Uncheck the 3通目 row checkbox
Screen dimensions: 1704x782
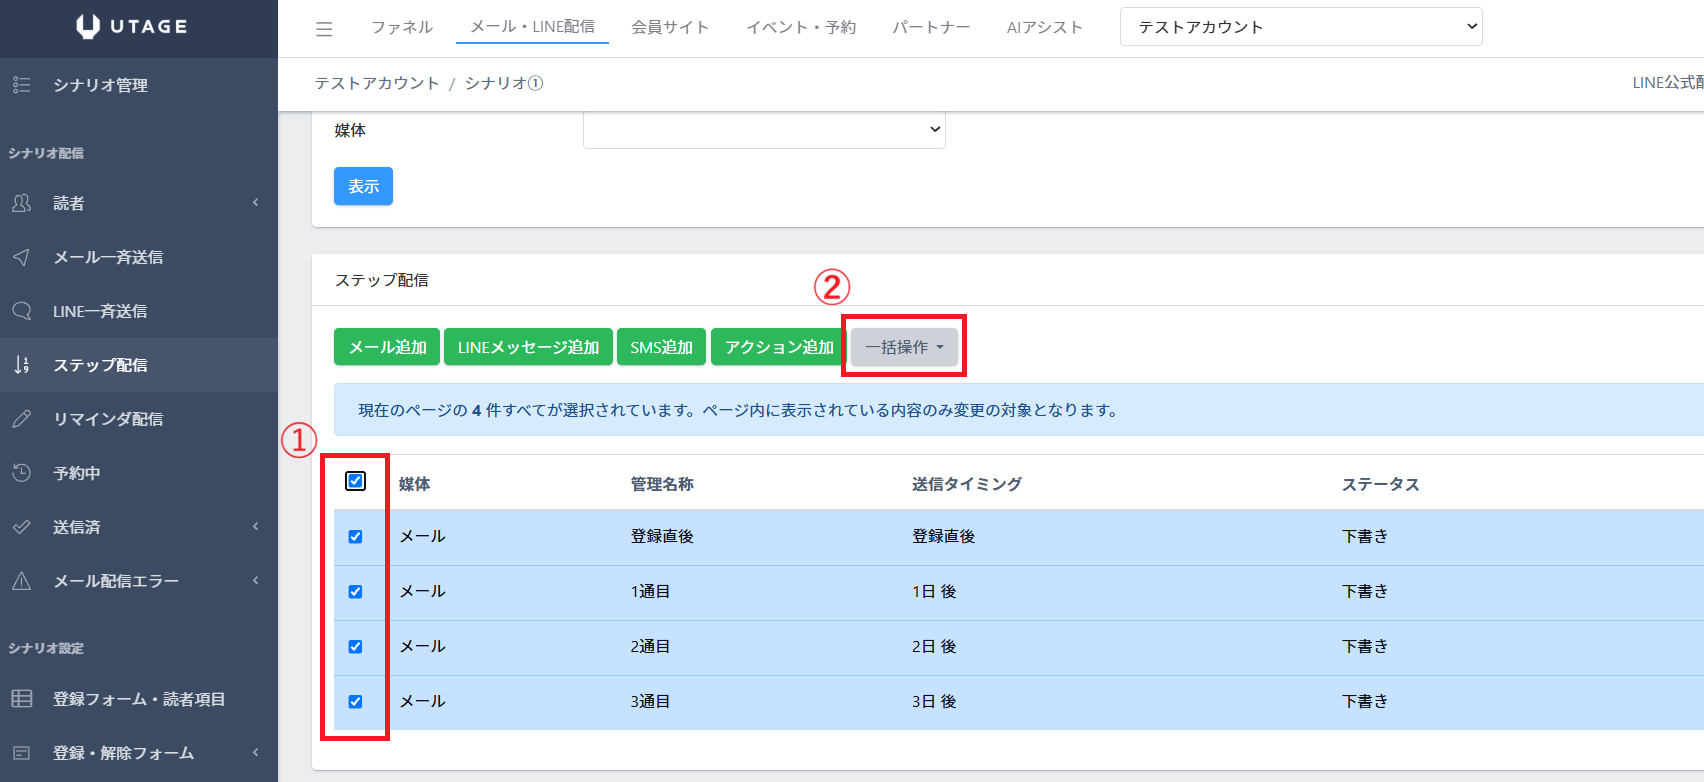tap(355, 702)
